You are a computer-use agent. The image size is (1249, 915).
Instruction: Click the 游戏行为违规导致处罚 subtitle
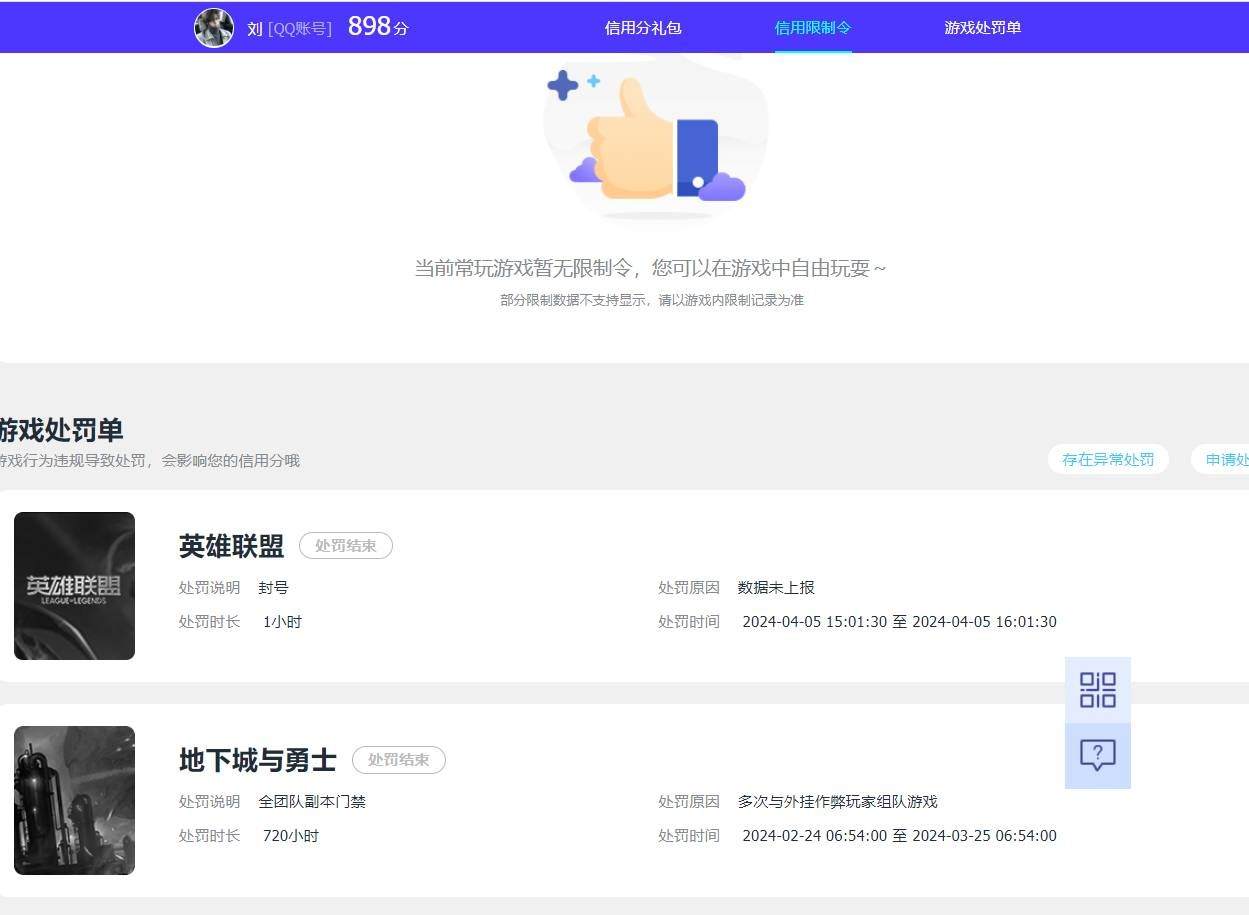pyautogui.click(x=150, y=461)
